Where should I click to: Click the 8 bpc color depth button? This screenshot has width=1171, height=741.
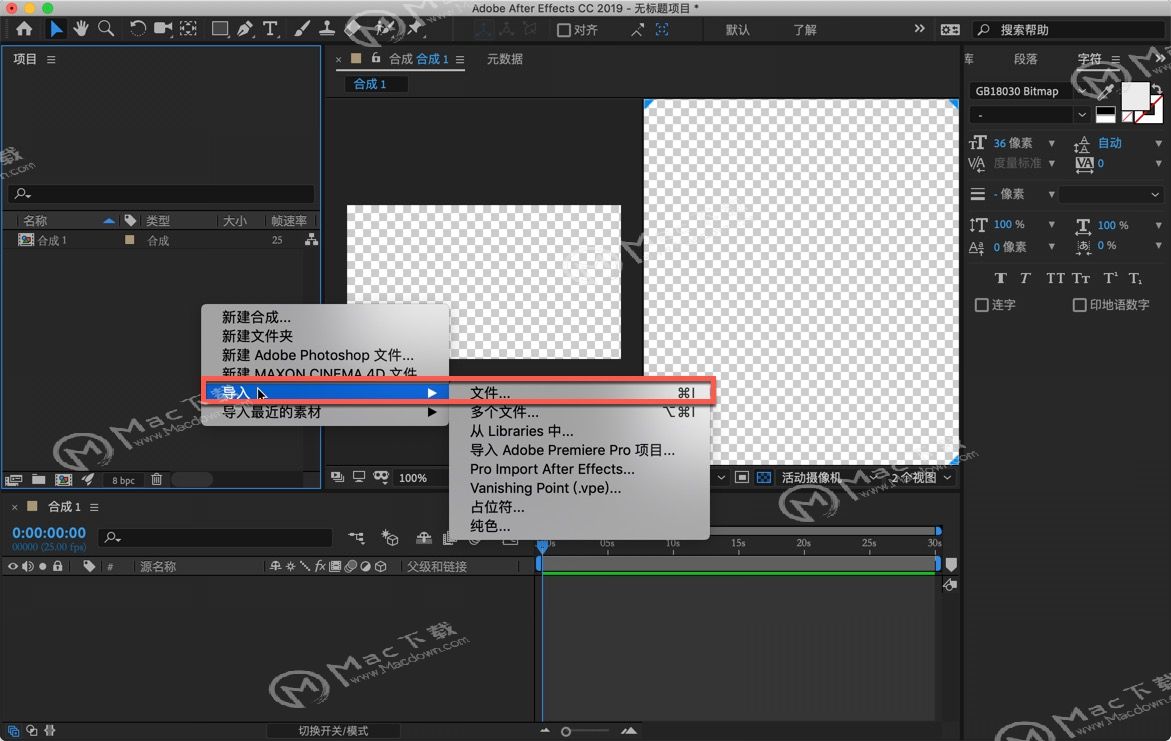tap(123, 480)
